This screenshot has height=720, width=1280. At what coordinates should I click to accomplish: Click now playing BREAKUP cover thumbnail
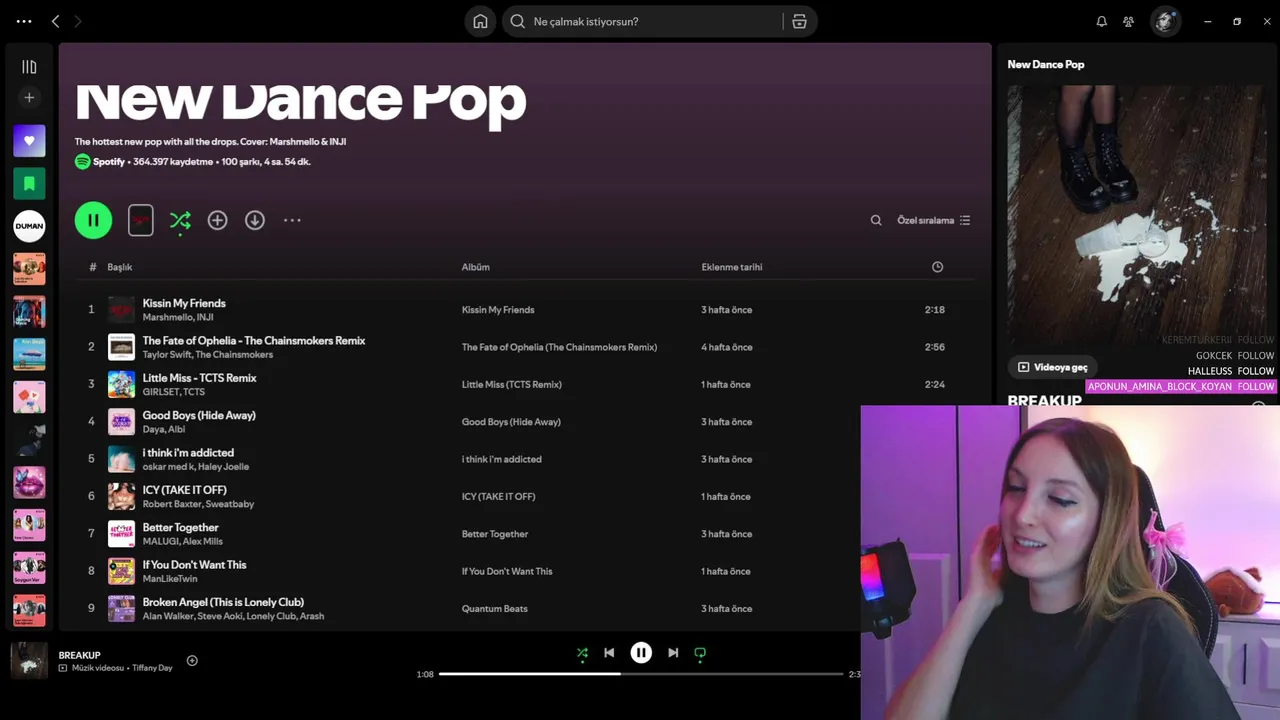tap(29, 660)
